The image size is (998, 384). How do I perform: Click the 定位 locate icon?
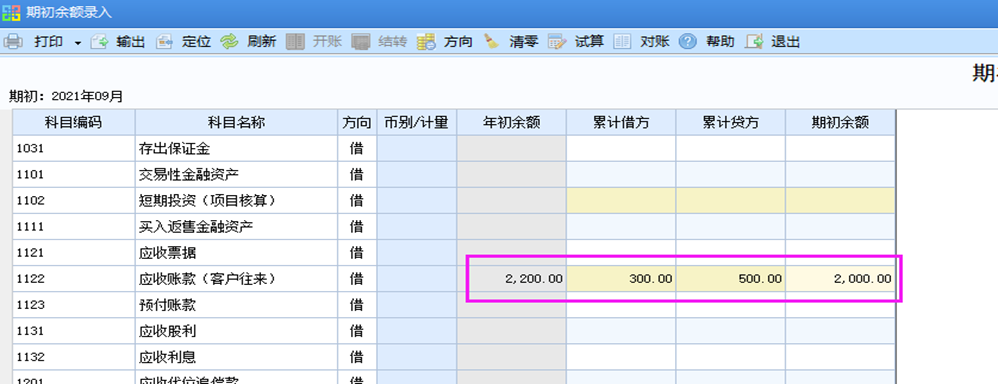pyautogui.click(x=164, y=42)
